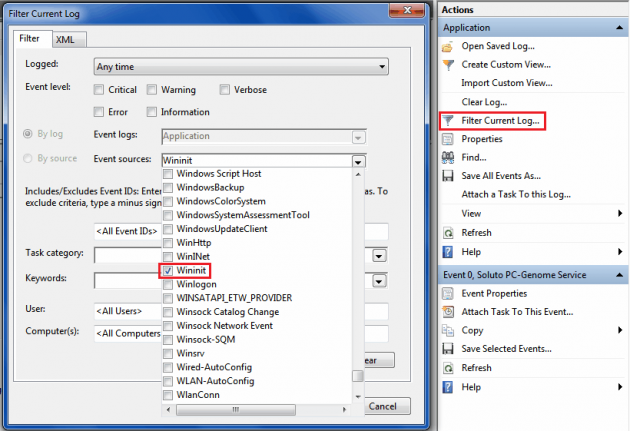Click the Copy icon in Actions pane
The height and width of the screenshot is (431, 630).
click(x=449, y=330)
